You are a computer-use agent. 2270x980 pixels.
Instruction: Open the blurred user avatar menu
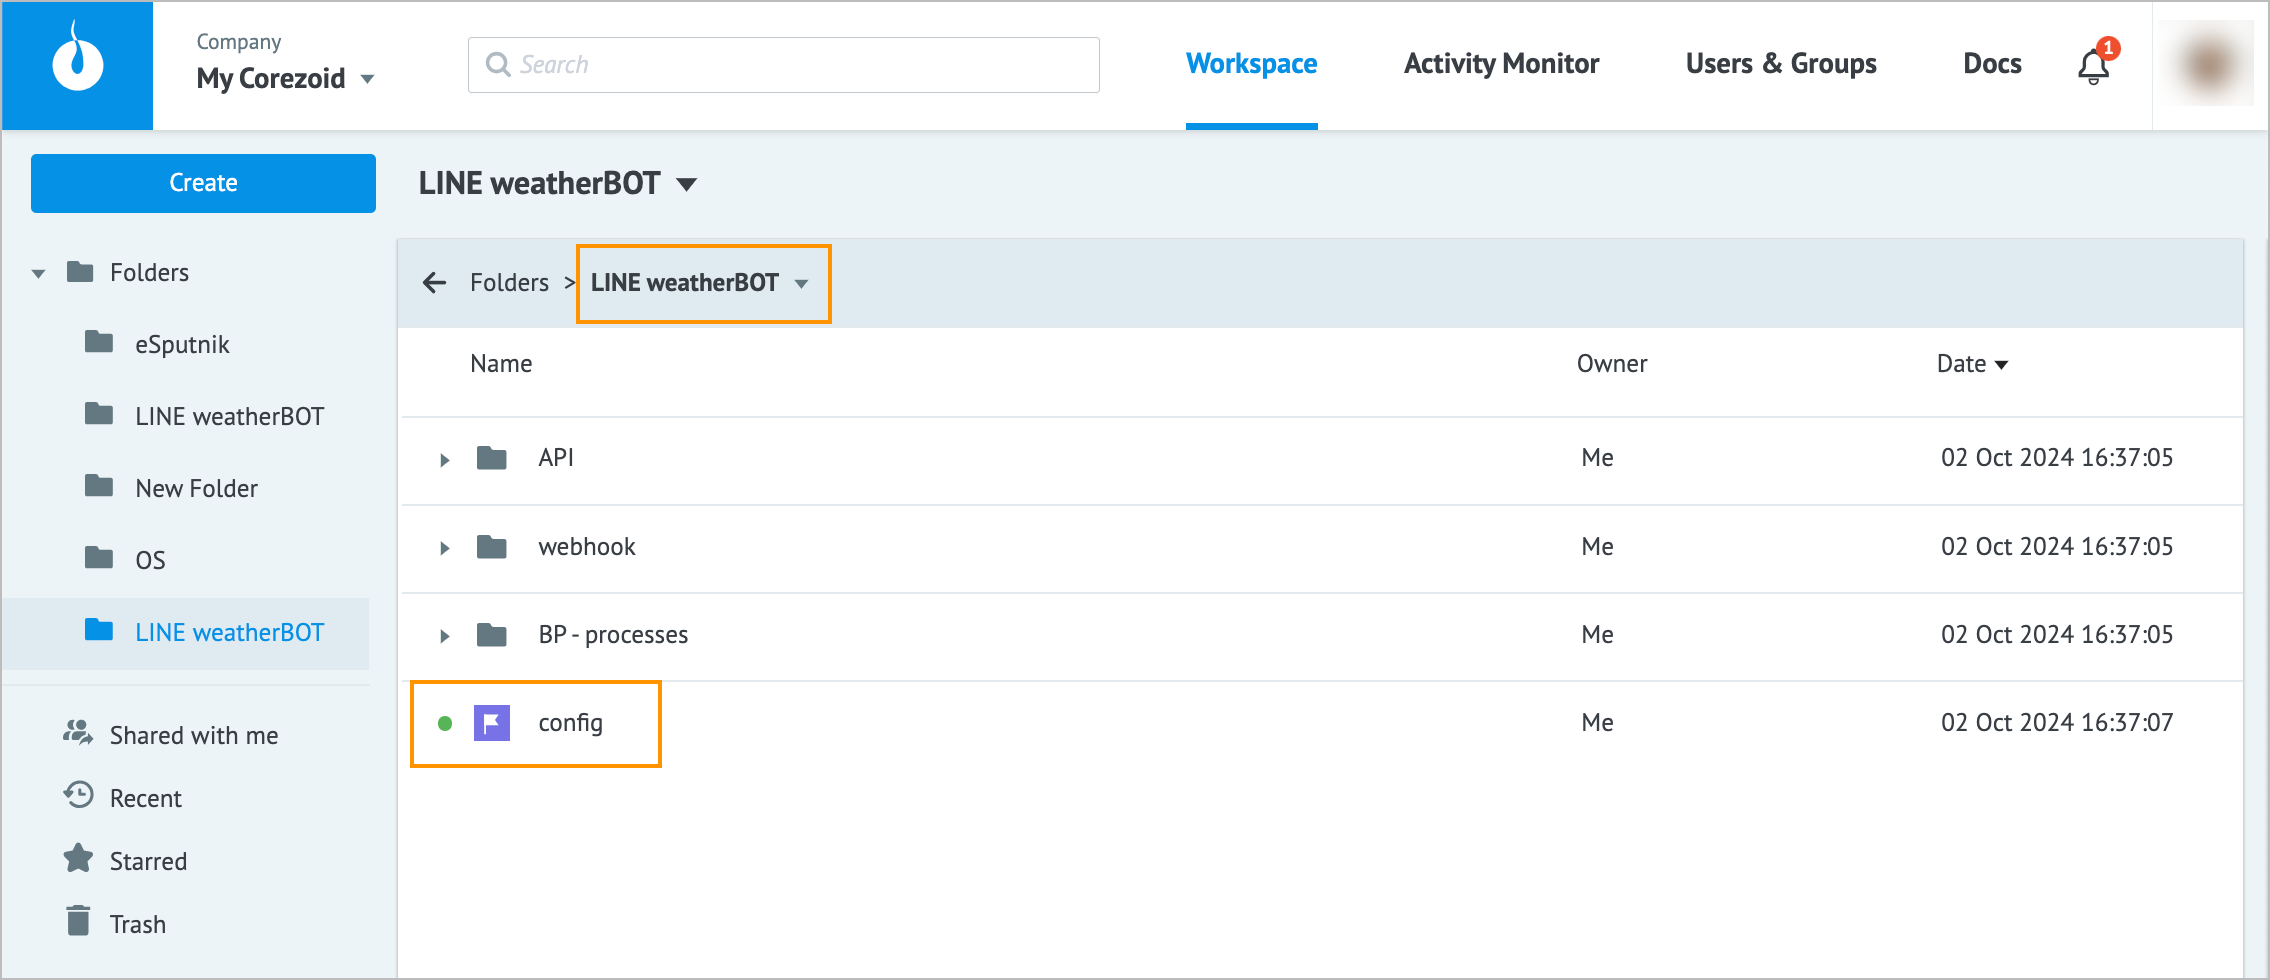tap(2208, 64)
